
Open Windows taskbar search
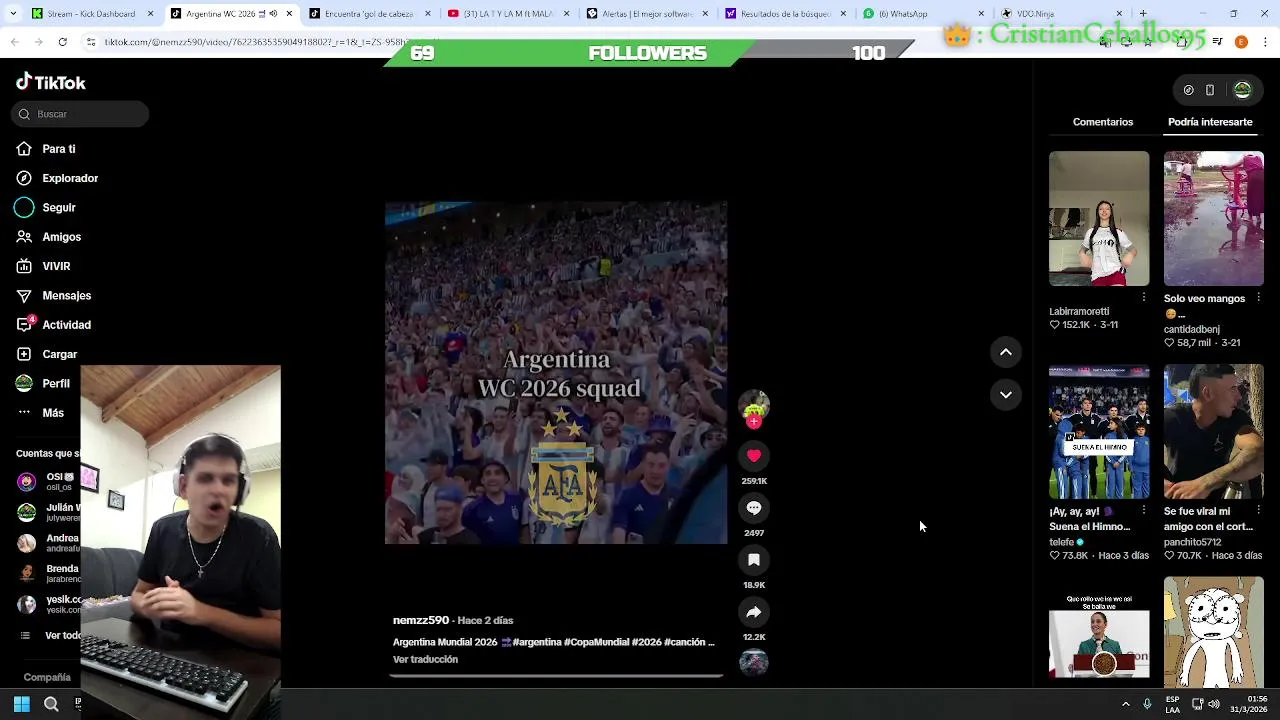pyautogui.click(x=52, y=704)
